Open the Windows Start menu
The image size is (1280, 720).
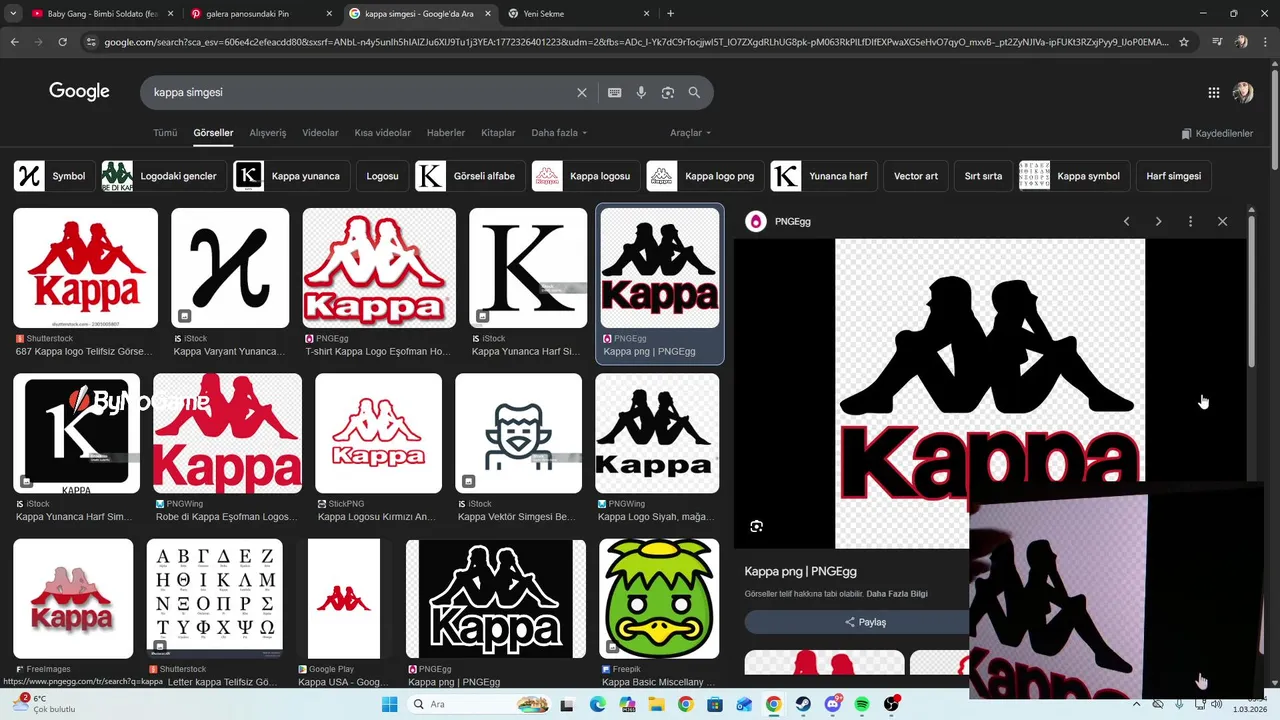(x=390, y=704)
